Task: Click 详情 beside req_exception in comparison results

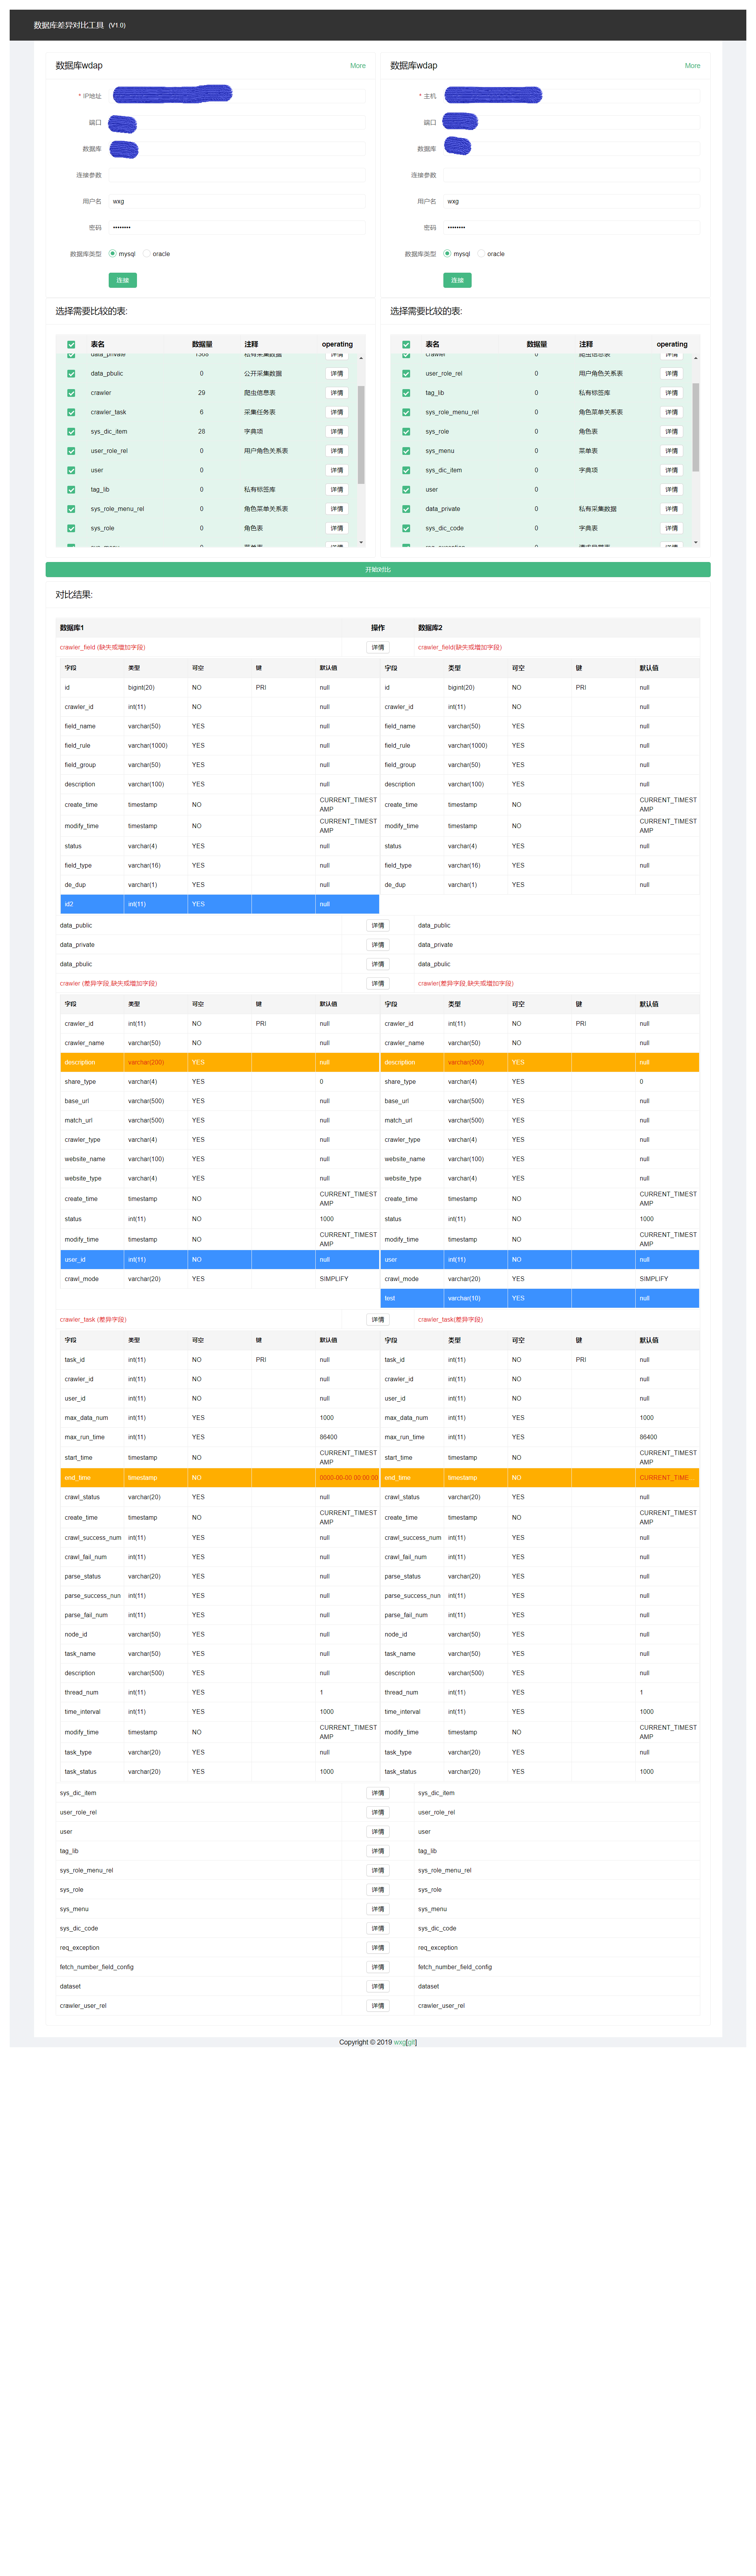Action: [x=378, y=1948]
